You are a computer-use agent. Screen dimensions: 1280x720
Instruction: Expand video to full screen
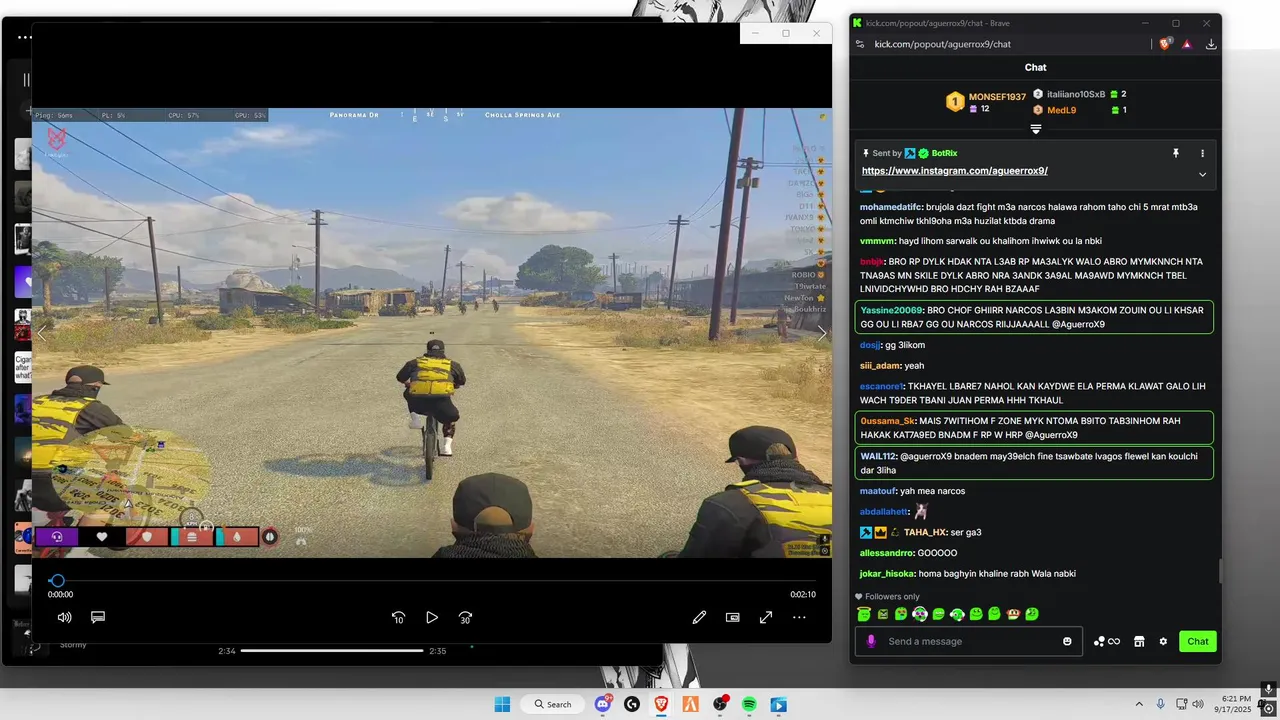[766, 617]
